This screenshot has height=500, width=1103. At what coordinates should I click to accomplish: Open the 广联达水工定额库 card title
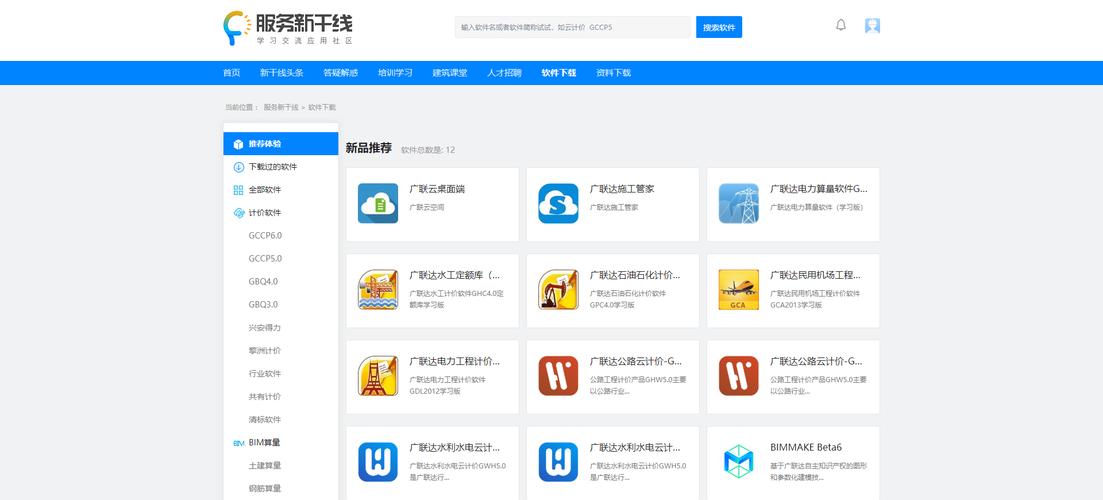coord(454,275)
